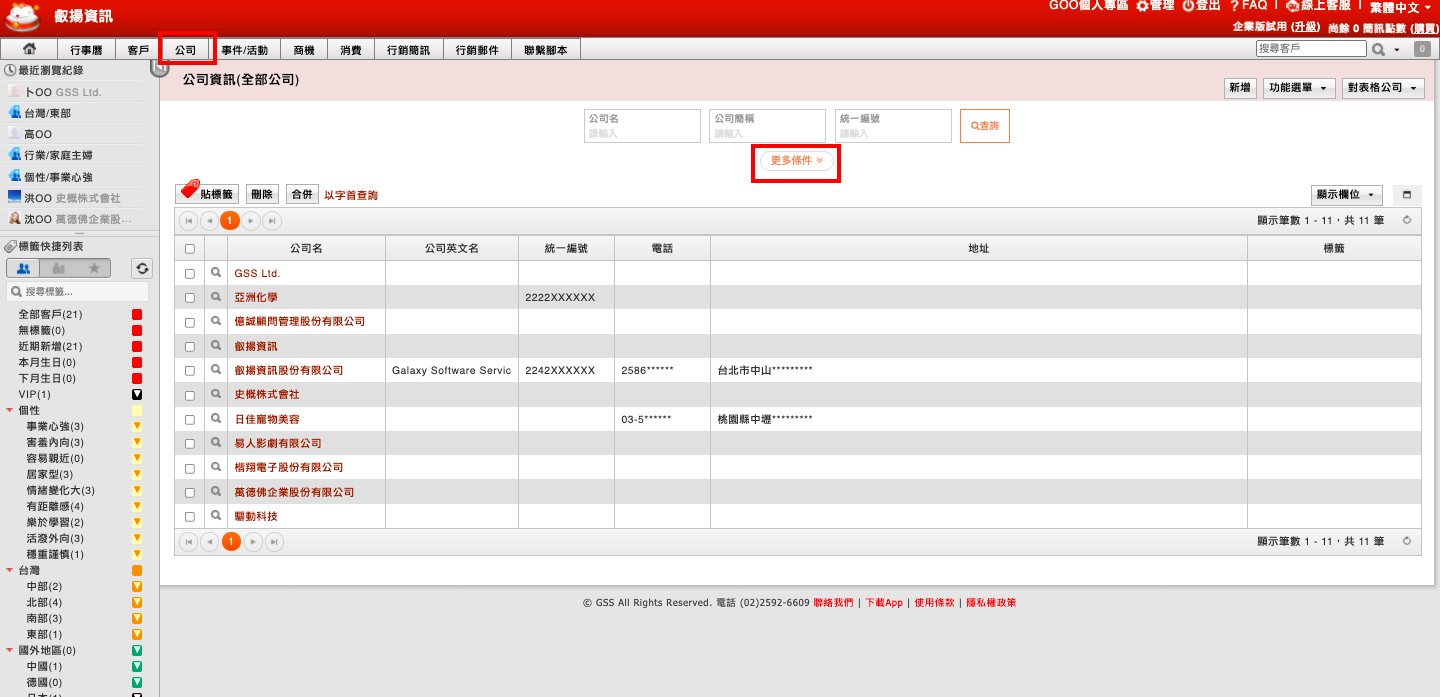Click the 新增 button

click(x=1240, y=88)
